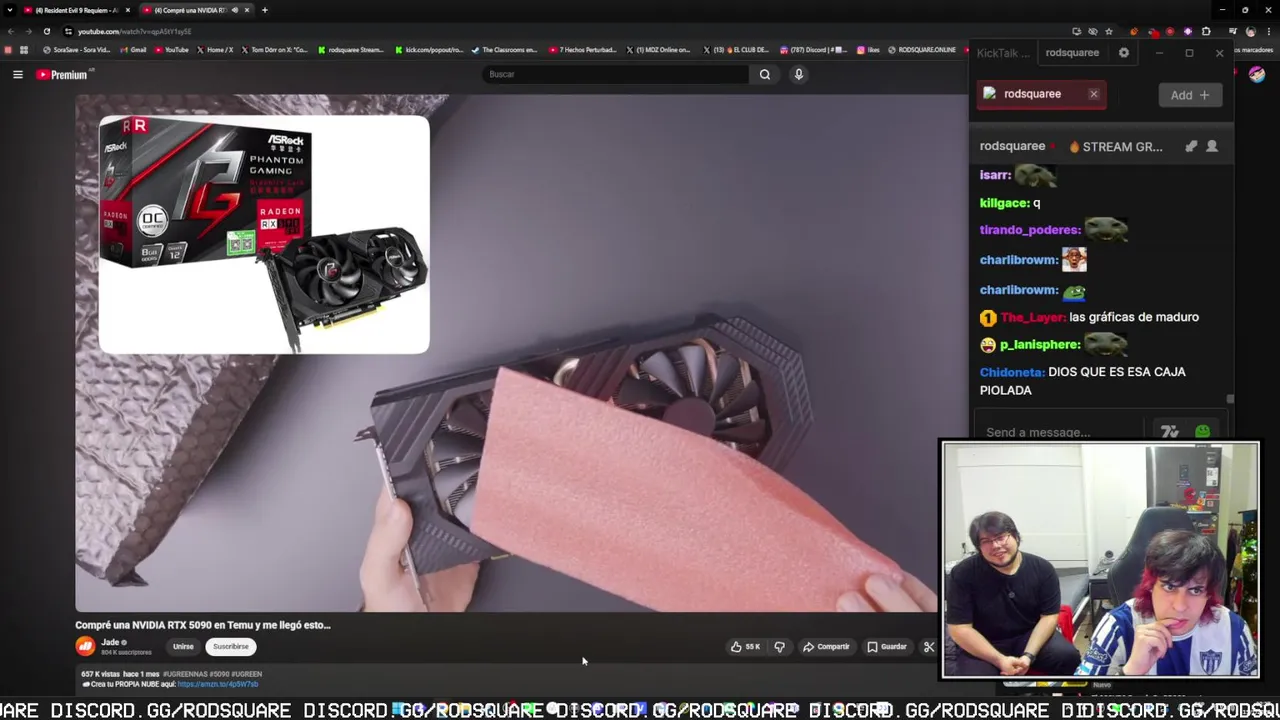
Task: Mute the audio-playing tab speaker icon
Action: (235, 10)
